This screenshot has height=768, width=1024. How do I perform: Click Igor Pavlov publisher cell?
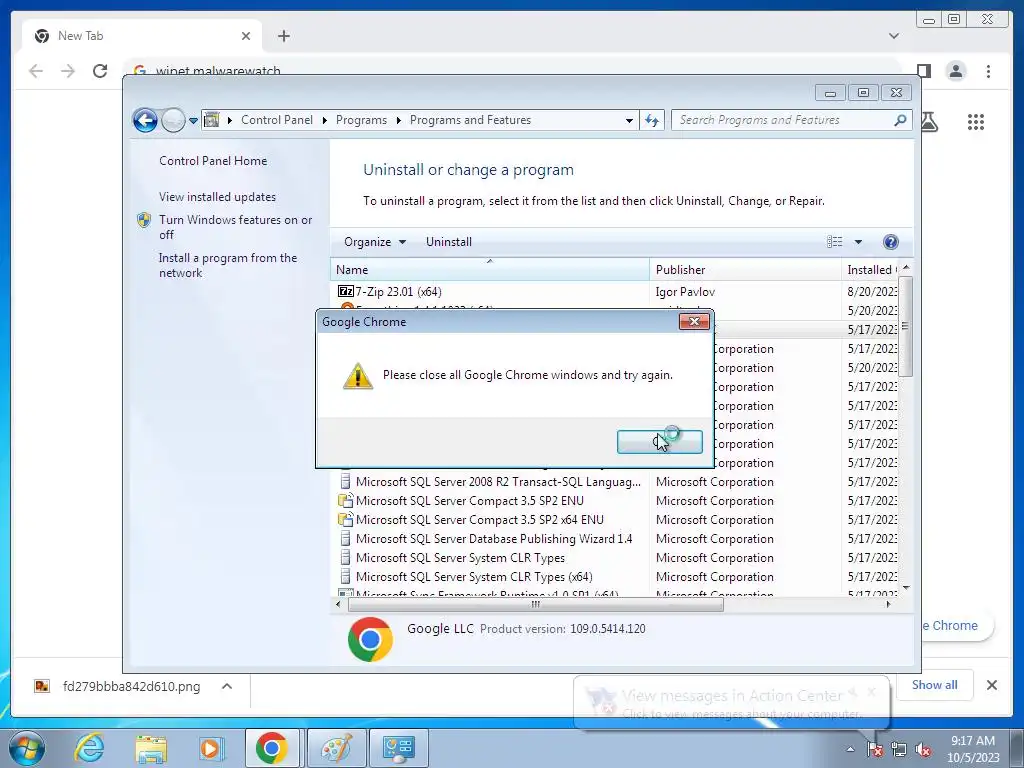tap(685, 292)
